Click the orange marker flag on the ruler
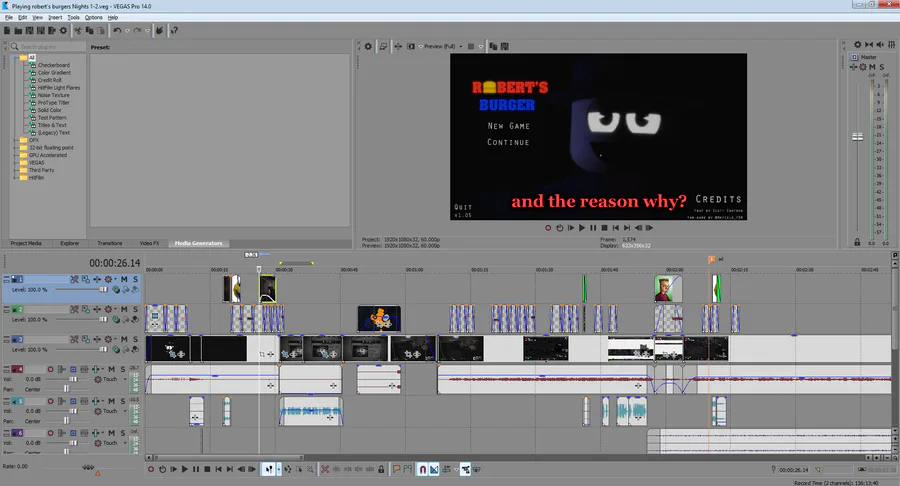This screenshot has height=486, width=900. [712, 259]
